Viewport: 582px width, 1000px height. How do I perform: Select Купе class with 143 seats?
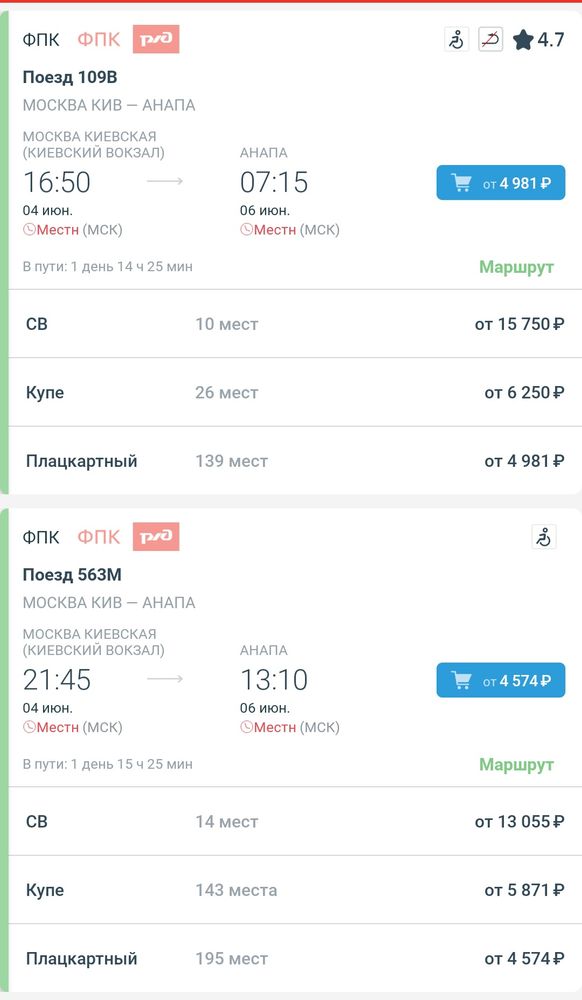tap(295, 890)
